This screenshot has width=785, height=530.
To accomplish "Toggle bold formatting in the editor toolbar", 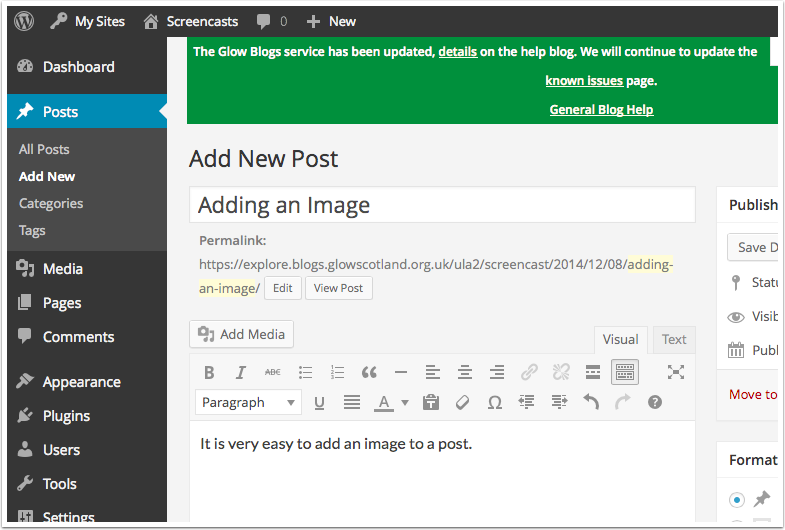I will click(x=209, y=372).
